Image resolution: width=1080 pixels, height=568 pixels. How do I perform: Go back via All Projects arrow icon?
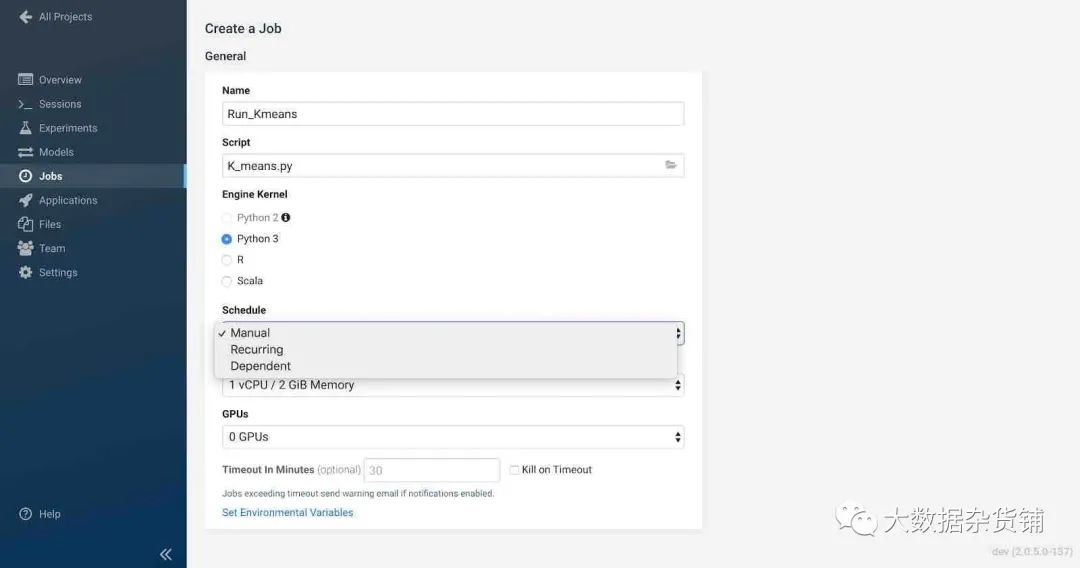click(25, 17)
